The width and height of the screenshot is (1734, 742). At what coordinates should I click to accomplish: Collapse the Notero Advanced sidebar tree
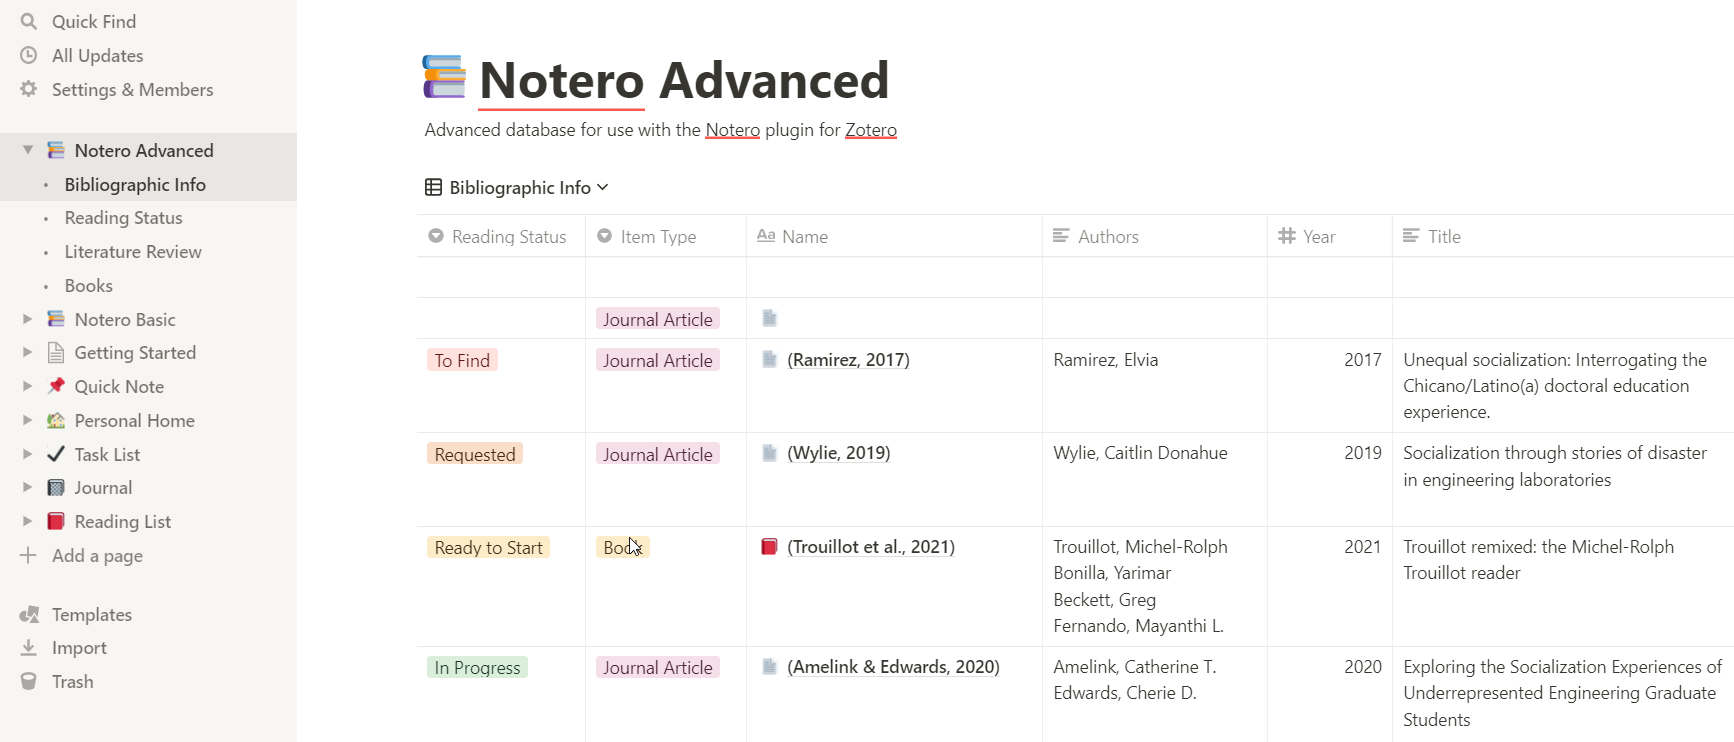[x=28, y=150]
